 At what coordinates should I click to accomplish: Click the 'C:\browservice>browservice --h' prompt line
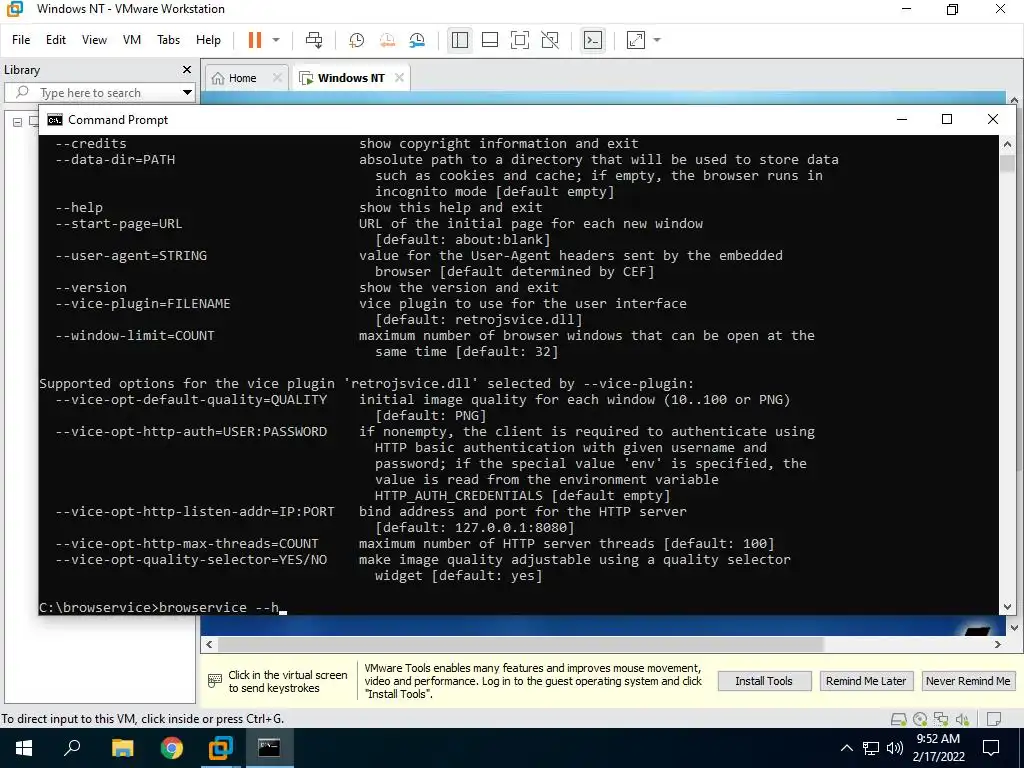(x=159, y=607)
